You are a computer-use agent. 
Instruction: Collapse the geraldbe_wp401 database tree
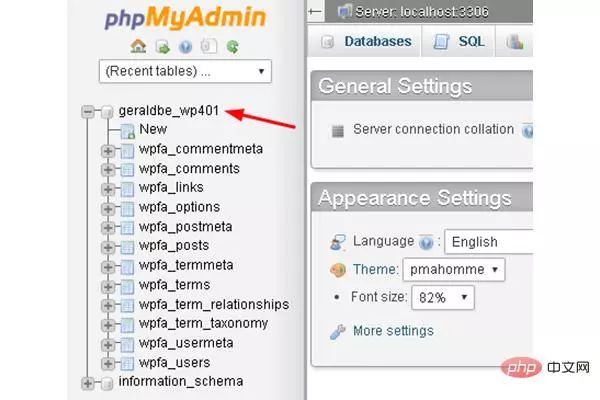click(x=88, y=112)
